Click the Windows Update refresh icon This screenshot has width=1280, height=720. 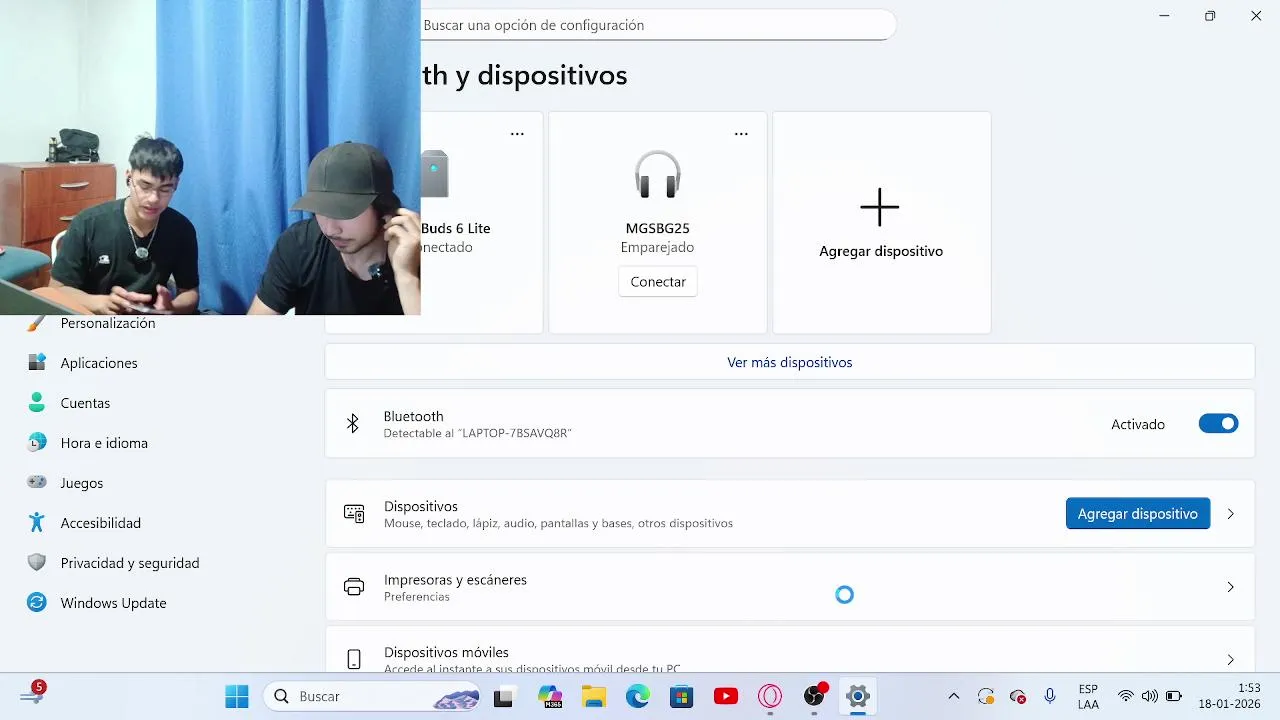(37, 602)
